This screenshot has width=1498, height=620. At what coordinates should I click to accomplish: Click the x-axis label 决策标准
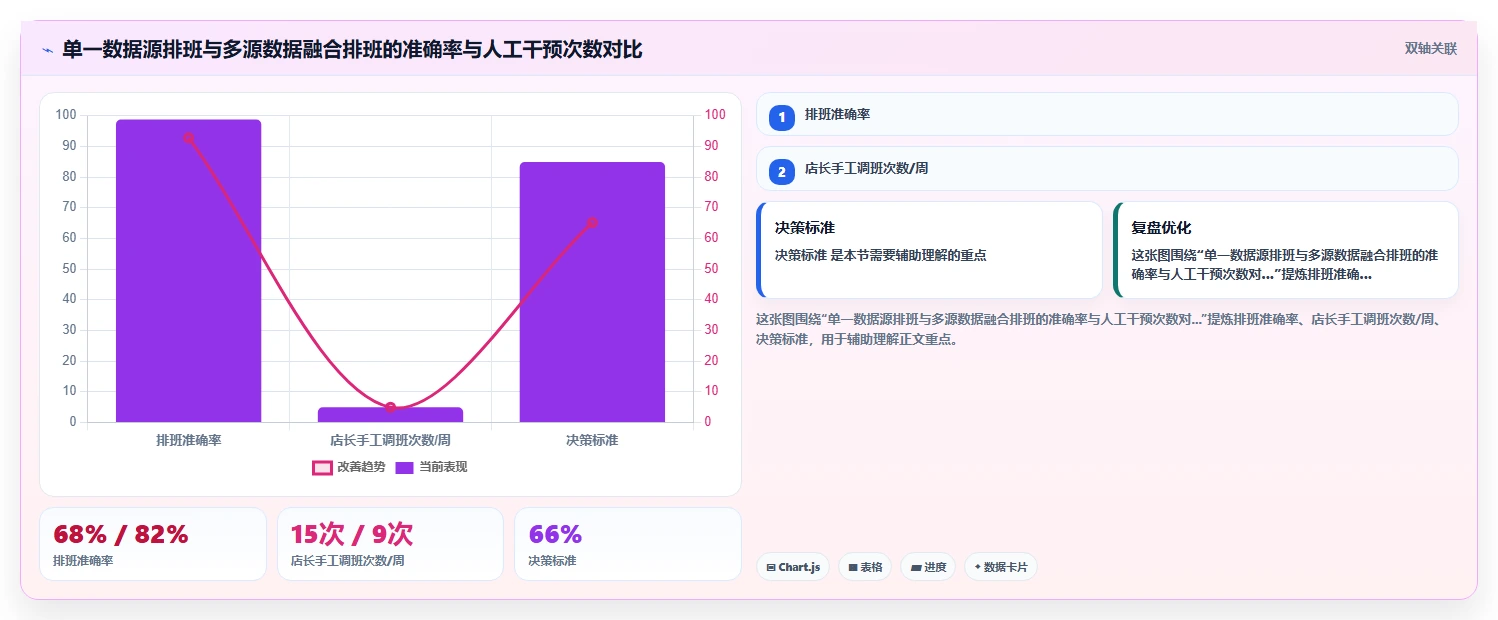[592, 440]
